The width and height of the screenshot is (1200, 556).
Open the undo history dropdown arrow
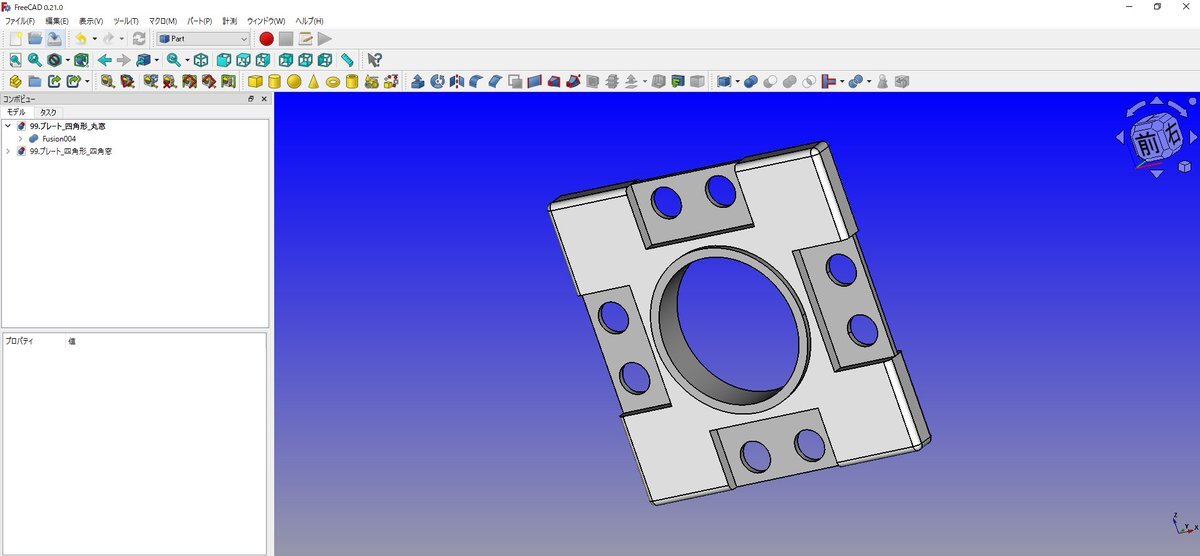coord(94,39)
